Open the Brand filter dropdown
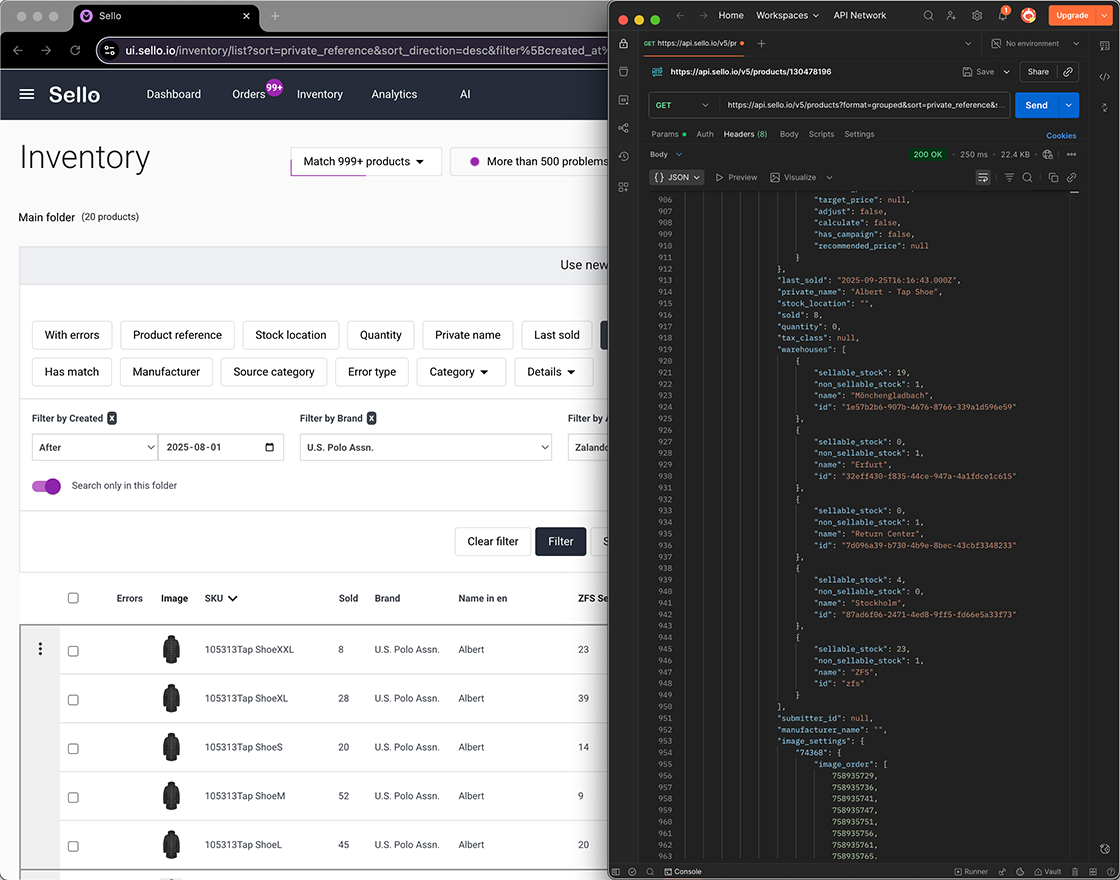The width and height of the screenshot is (1120, 880). [x=426, y=447]
